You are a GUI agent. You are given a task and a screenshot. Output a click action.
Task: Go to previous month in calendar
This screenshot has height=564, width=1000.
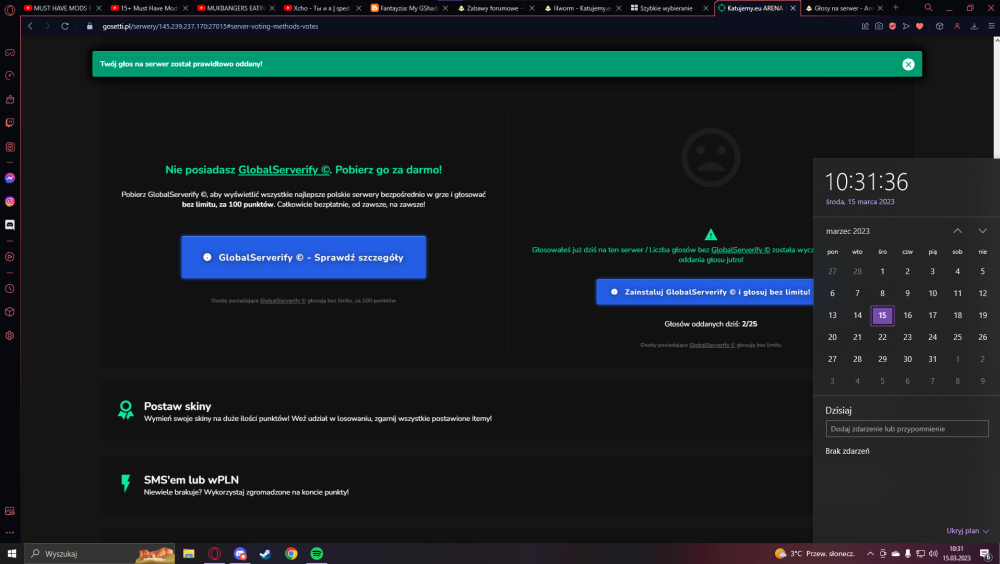[x=957, y=231]
